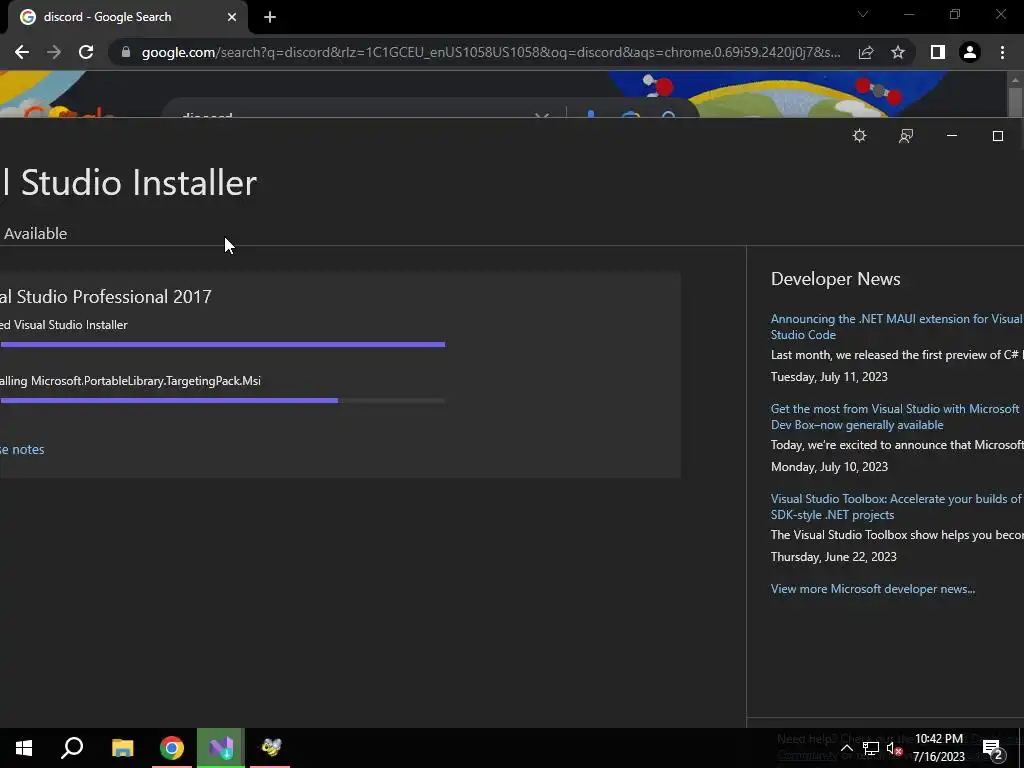Minimize the Visual Studio Installer window
1024x768 pixels.
coord(952,136)
